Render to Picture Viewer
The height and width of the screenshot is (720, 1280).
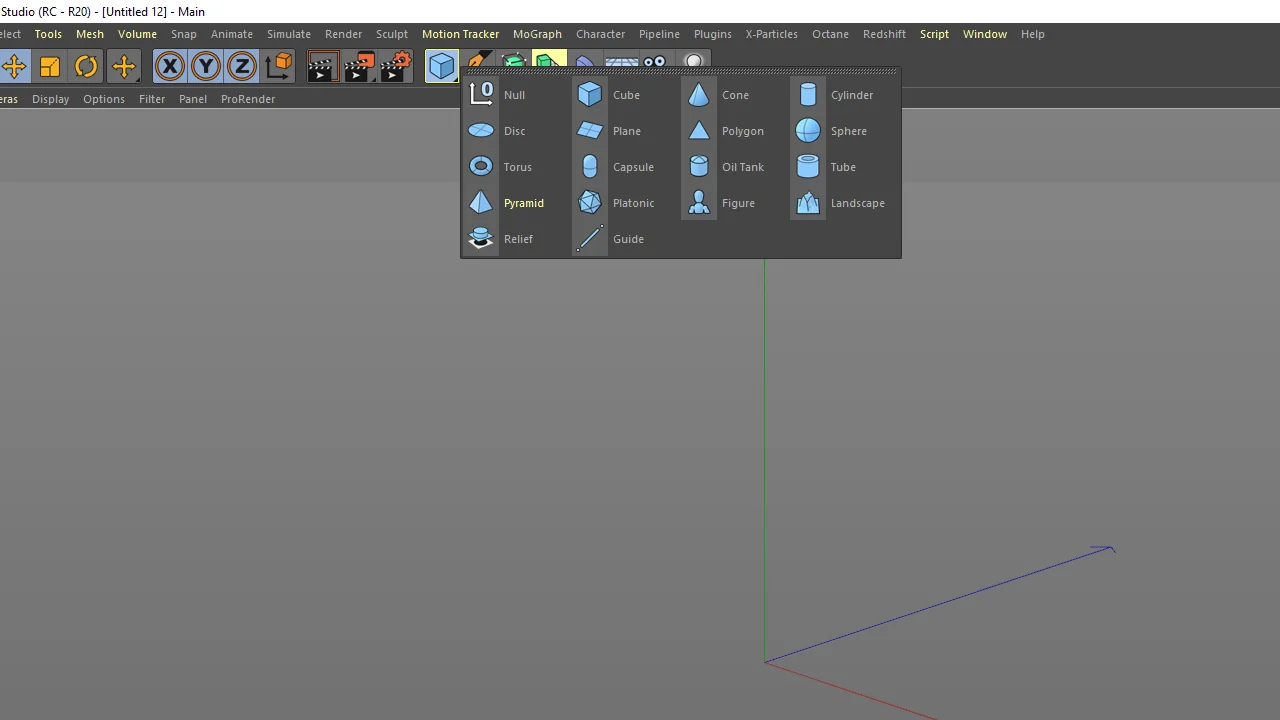click(x=359, y=67)
